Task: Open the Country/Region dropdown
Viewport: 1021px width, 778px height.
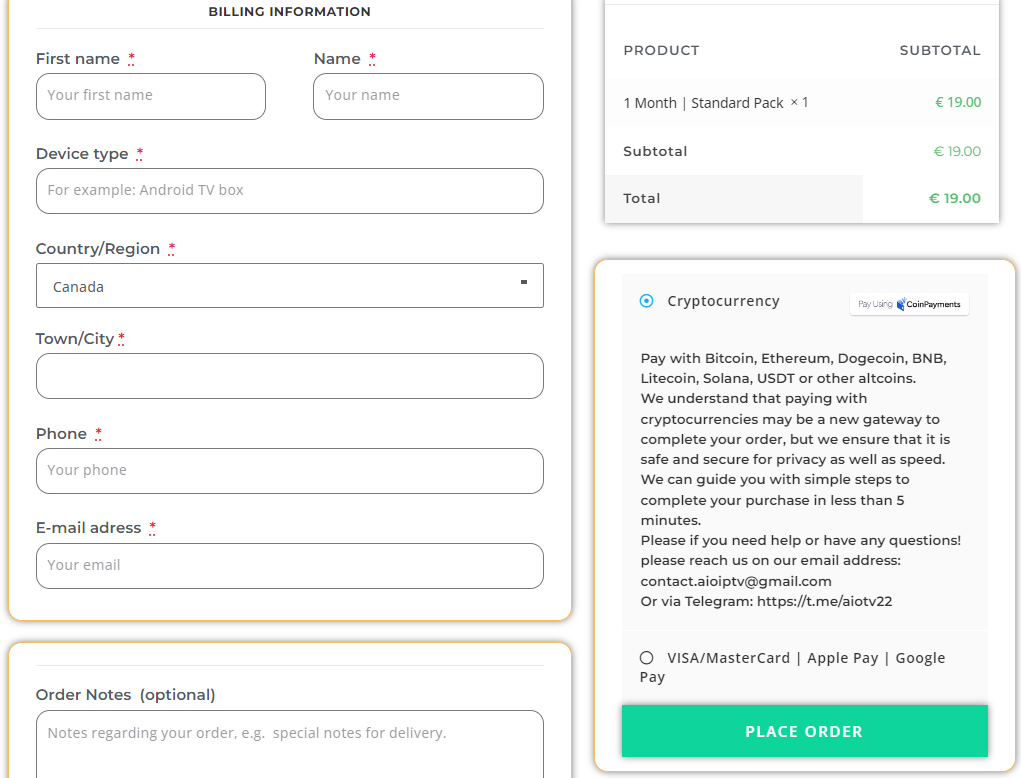Action: 289,286
